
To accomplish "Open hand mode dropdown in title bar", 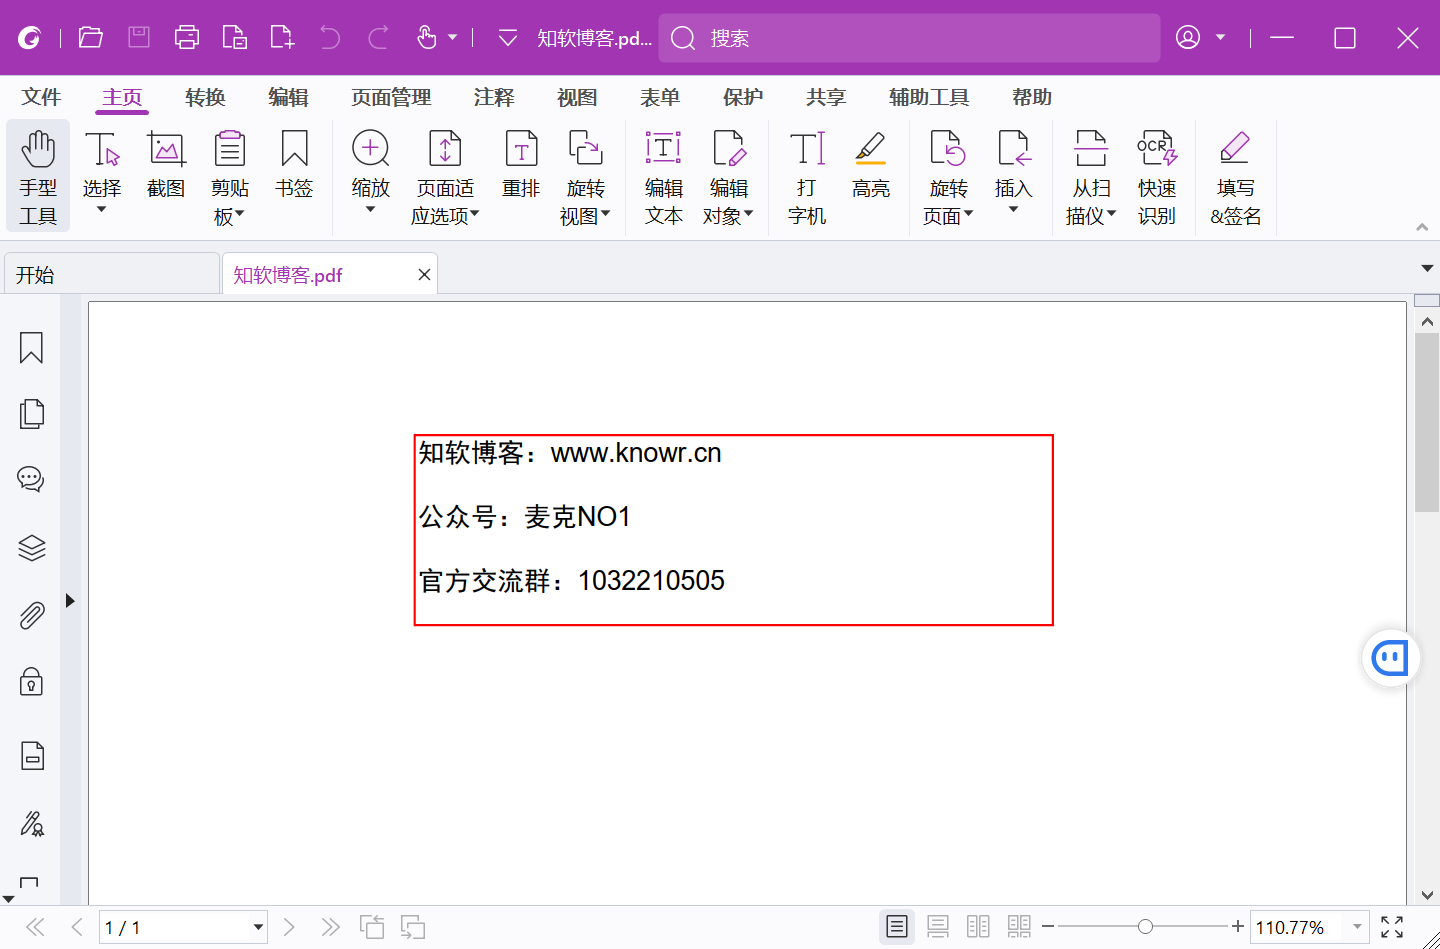I will click(452, 38).
